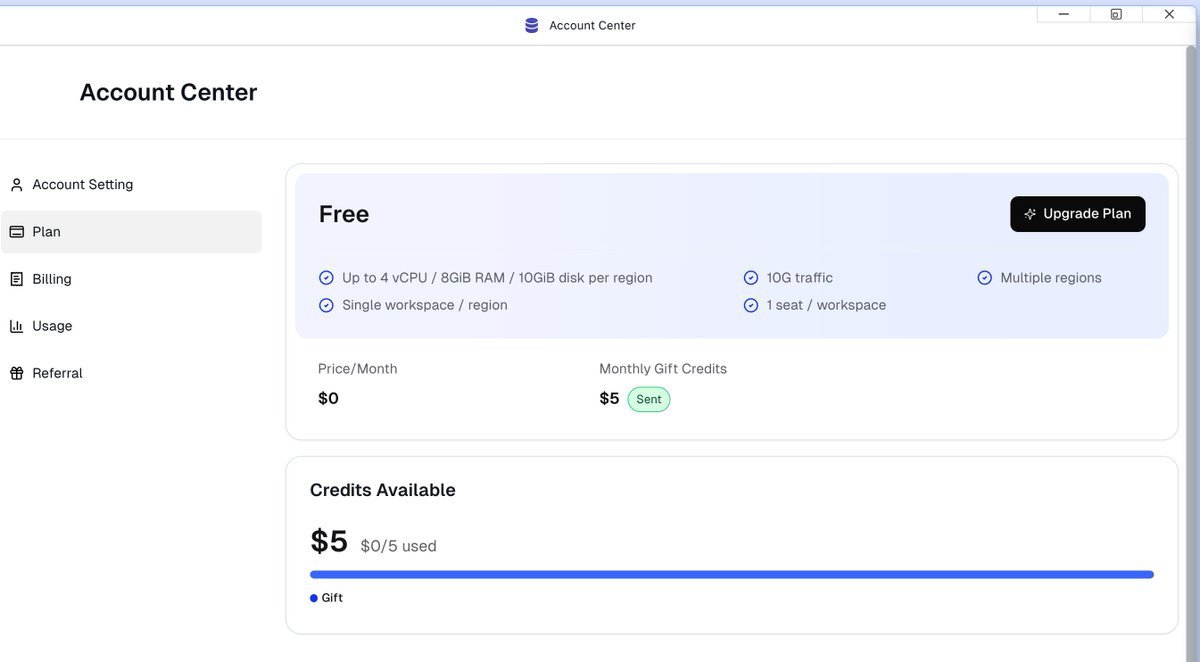This screenshot has width=1200, height=662.
Task: Click the Account Setting person icon
Action: coord(16,185)
